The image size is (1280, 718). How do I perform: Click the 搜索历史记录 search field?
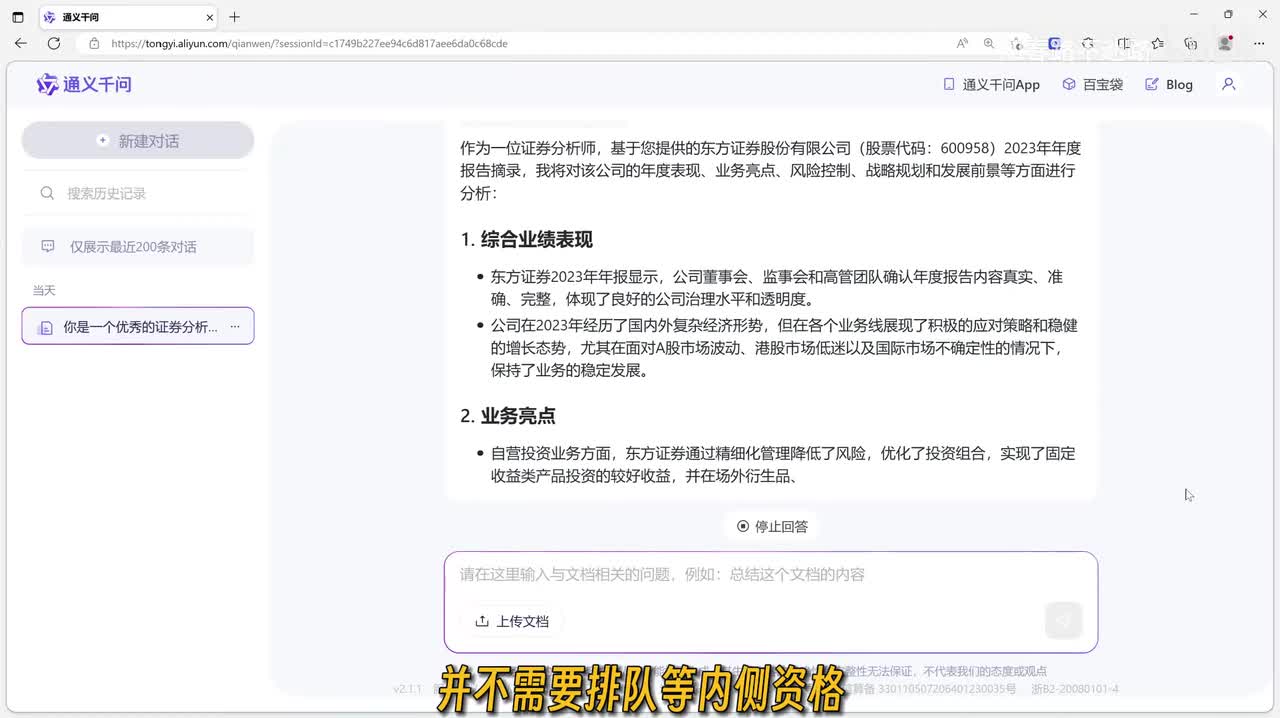(138, 193)
